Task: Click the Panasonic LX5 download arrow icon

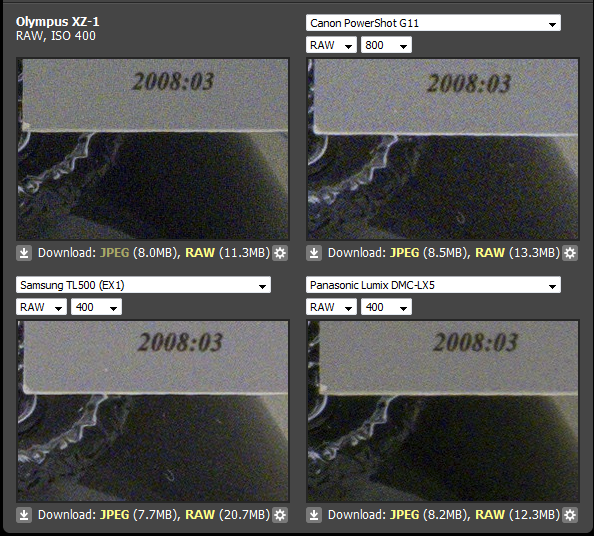Action: pos(314,515)
